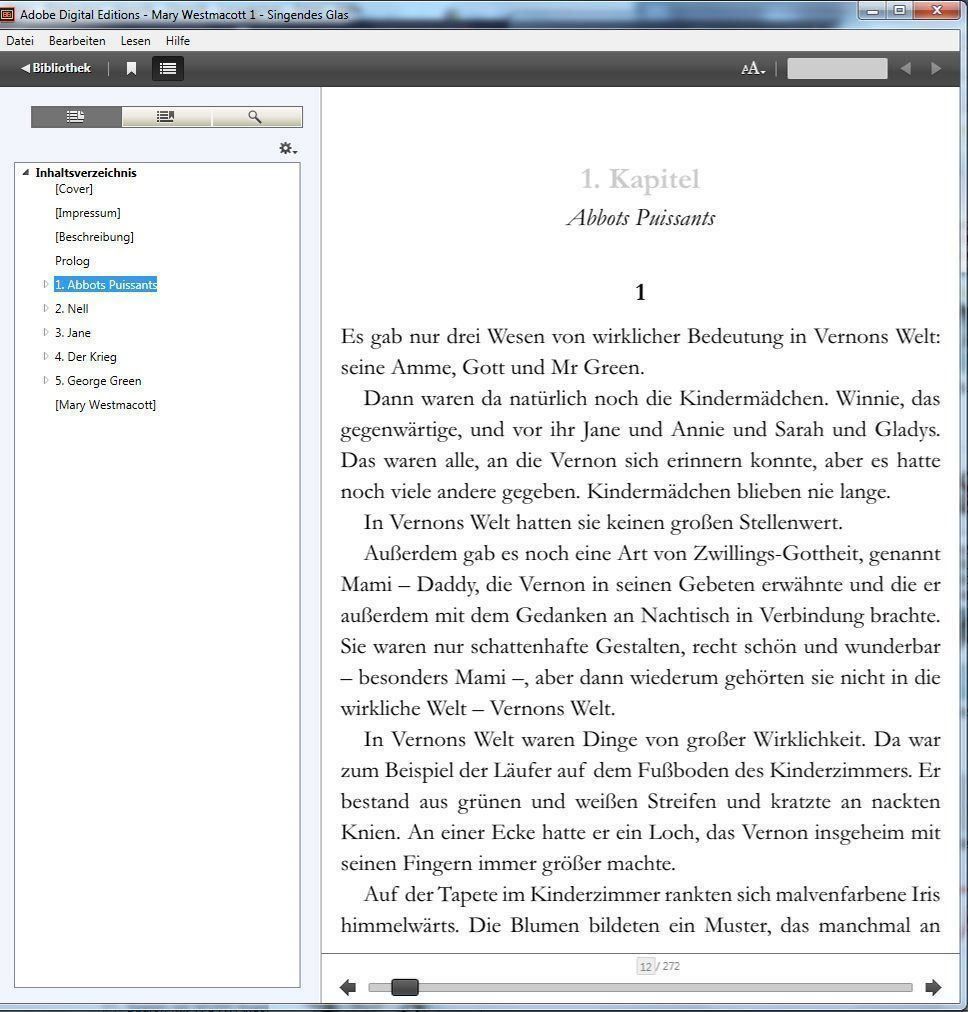
Task: Click the page progress slider thumb
Action: tap(405, 987)
